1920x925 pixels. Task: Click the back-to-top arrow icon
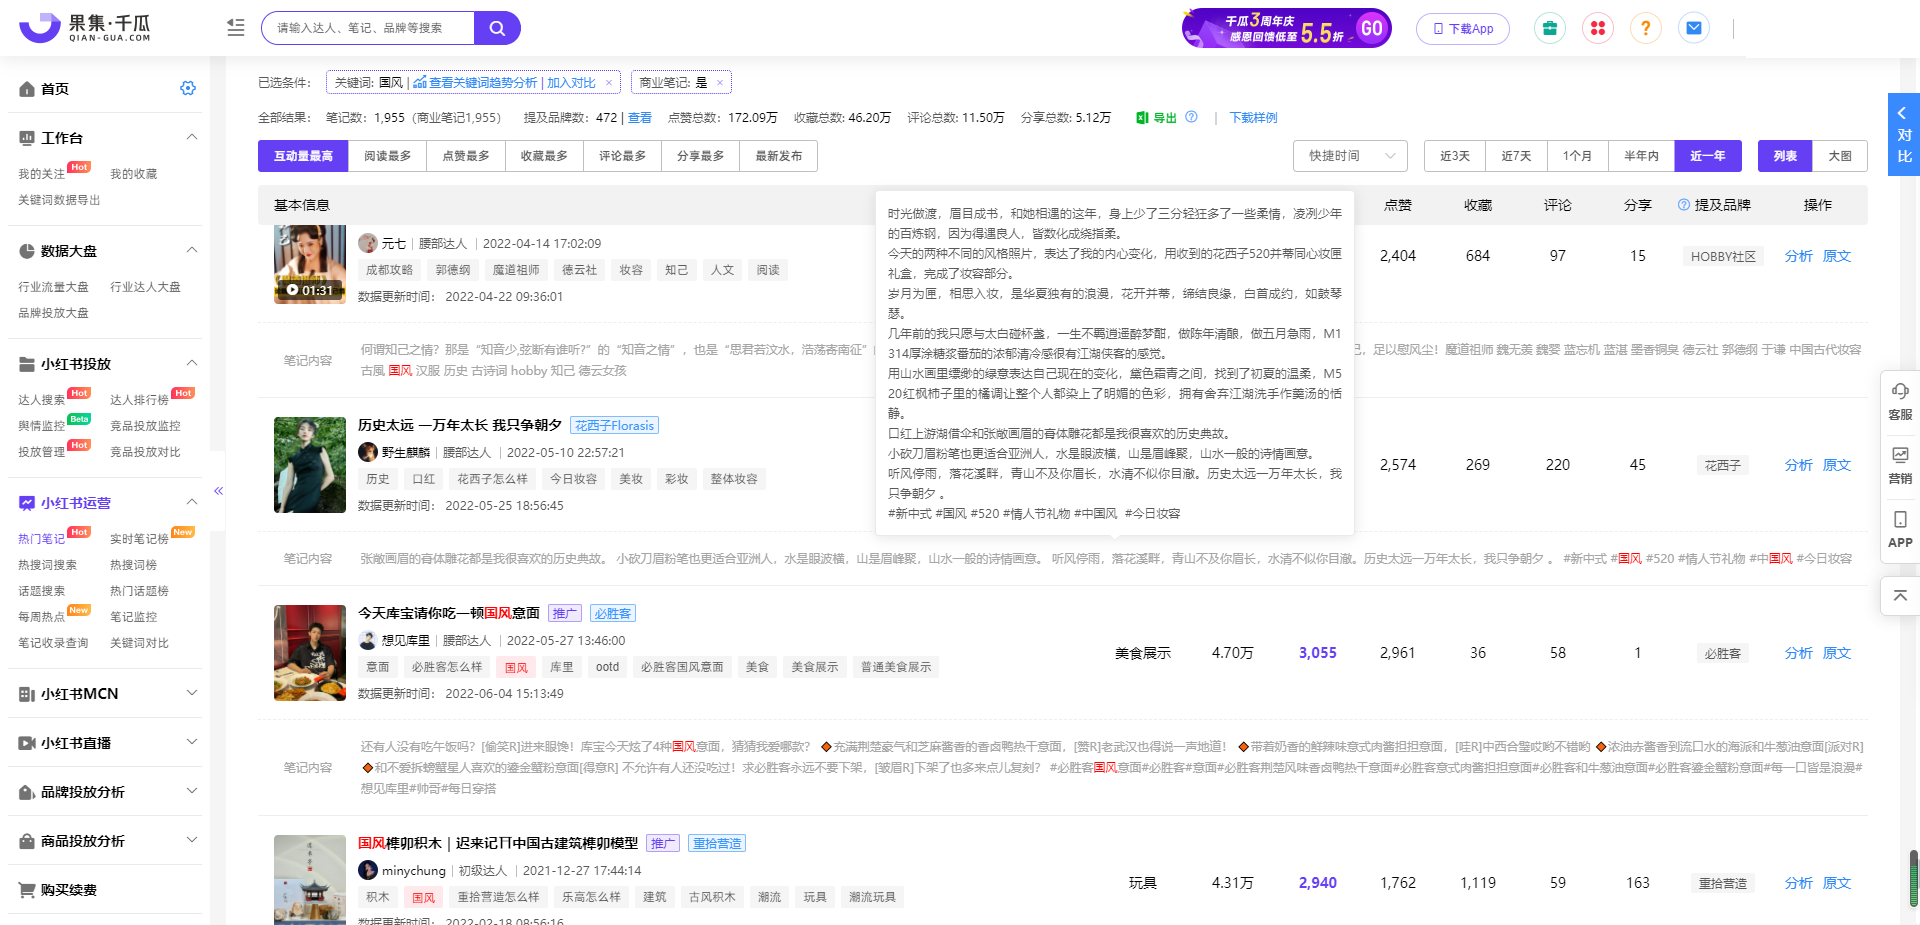click(1900, 595)
